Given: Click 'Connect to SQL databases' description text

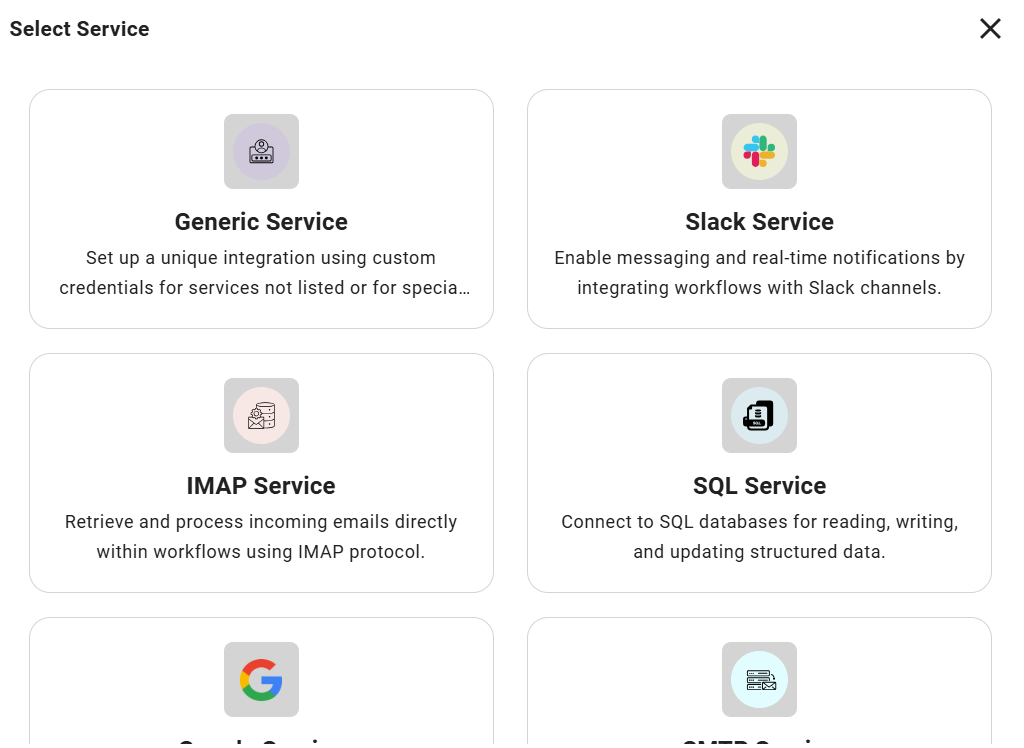Looking at the screenshot, I should click(x=759, y=522).
